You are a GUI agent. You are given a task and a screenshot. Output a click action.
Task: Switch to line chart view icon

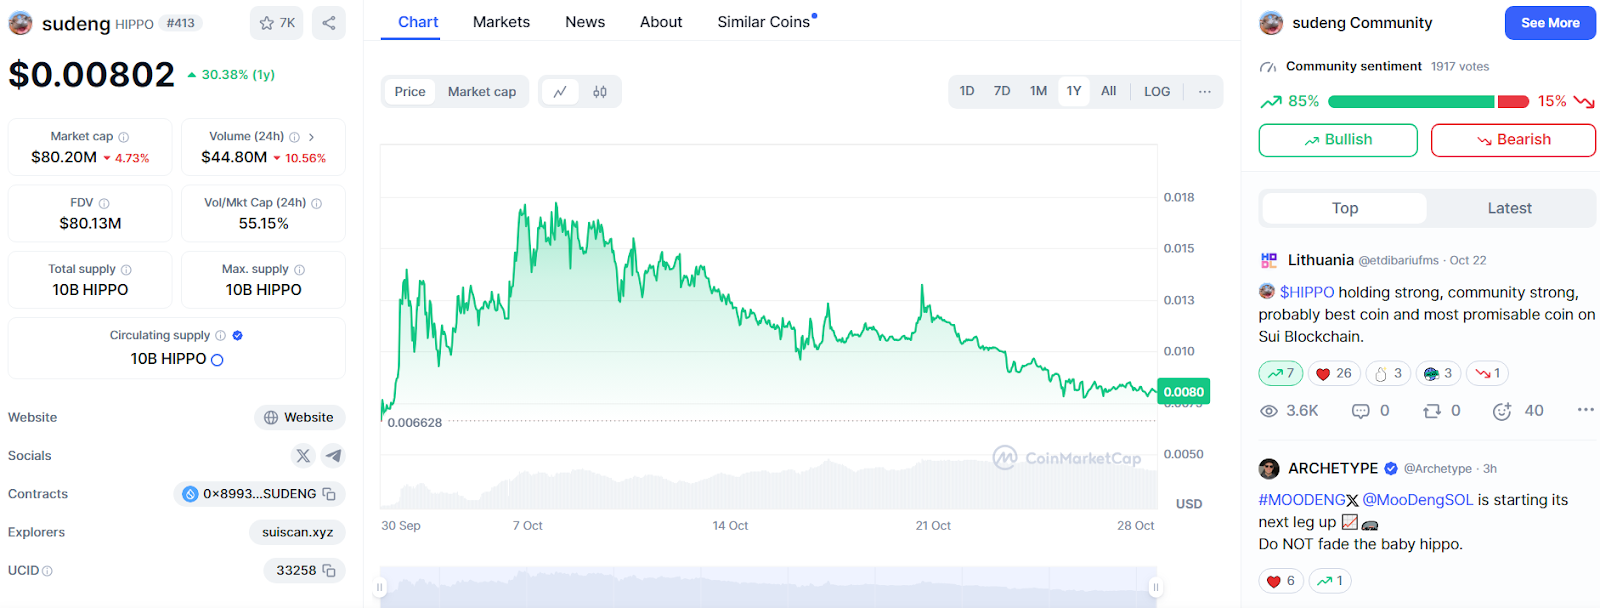pos(560,92)
